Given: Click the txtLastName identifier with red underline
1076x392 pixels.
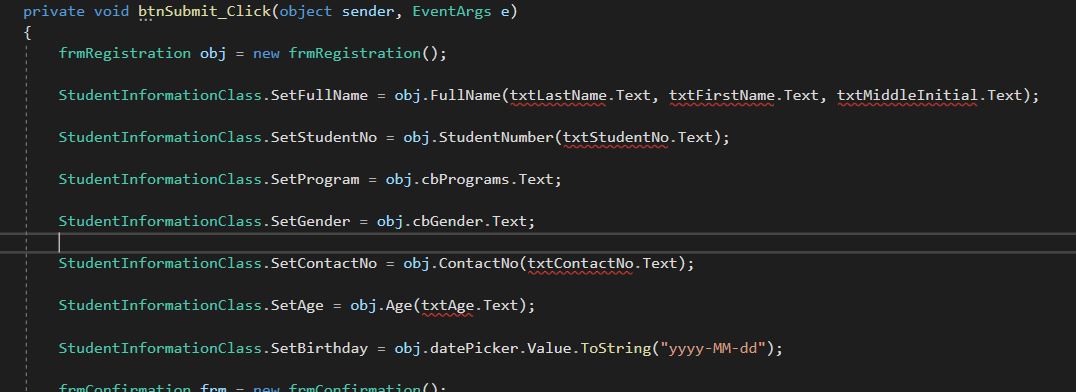Looking at the screenshot, I should 558,95.
